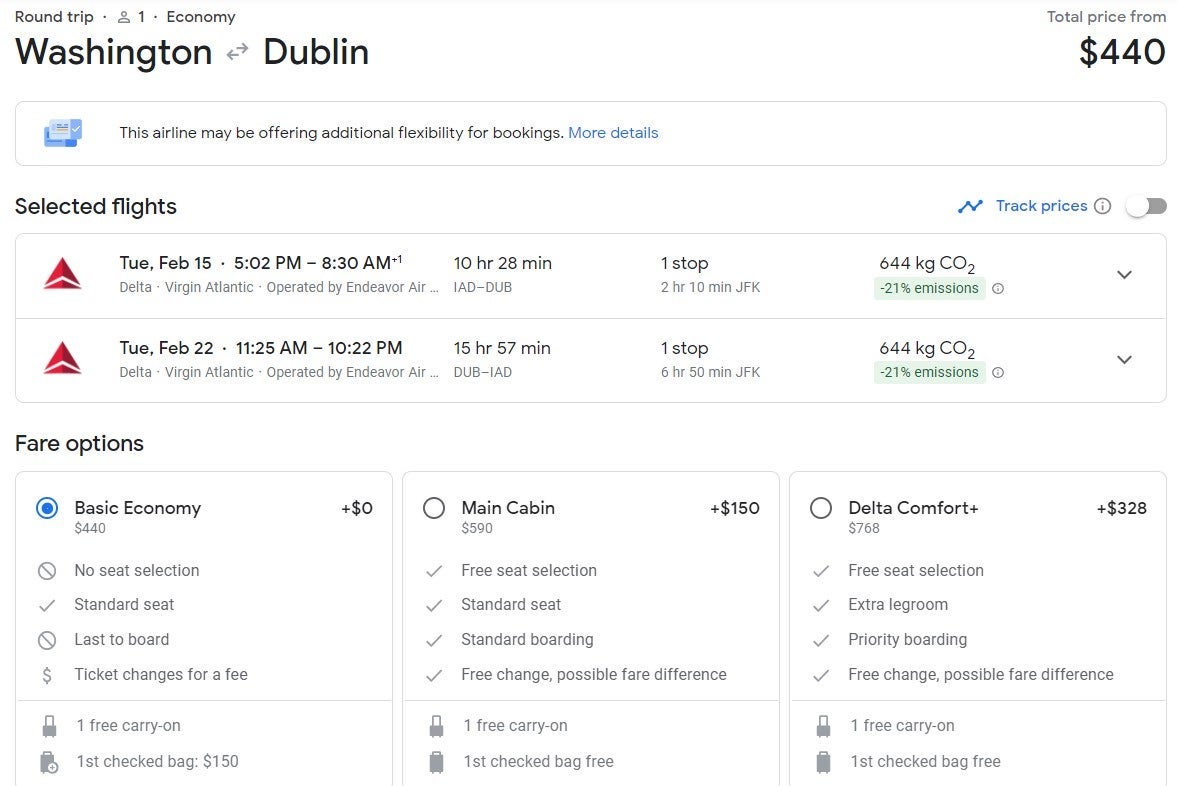Click the Delta Comfort+ title
1177x786 pixels.
click(x=914, y=508)
